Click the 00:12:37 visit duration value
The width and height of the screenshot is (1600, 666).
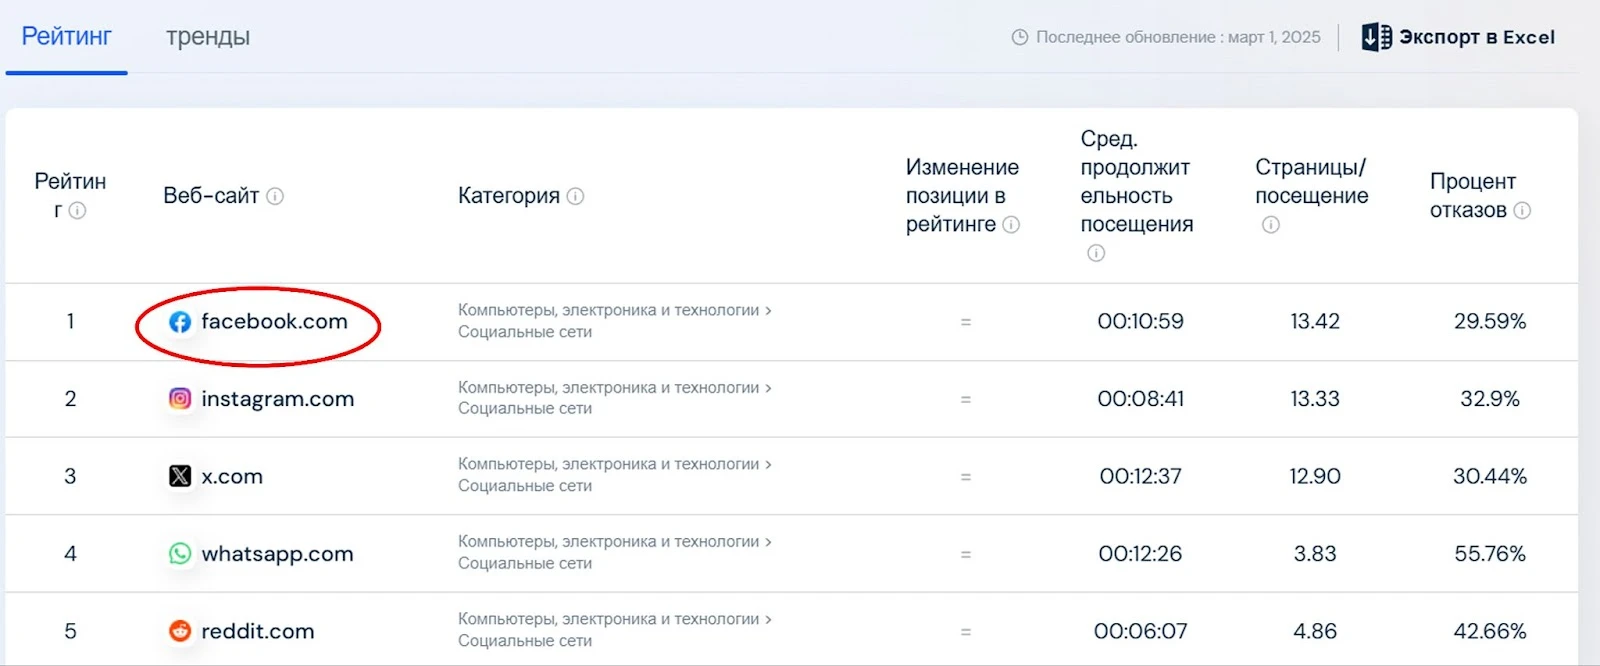[x=1140, y=476]
